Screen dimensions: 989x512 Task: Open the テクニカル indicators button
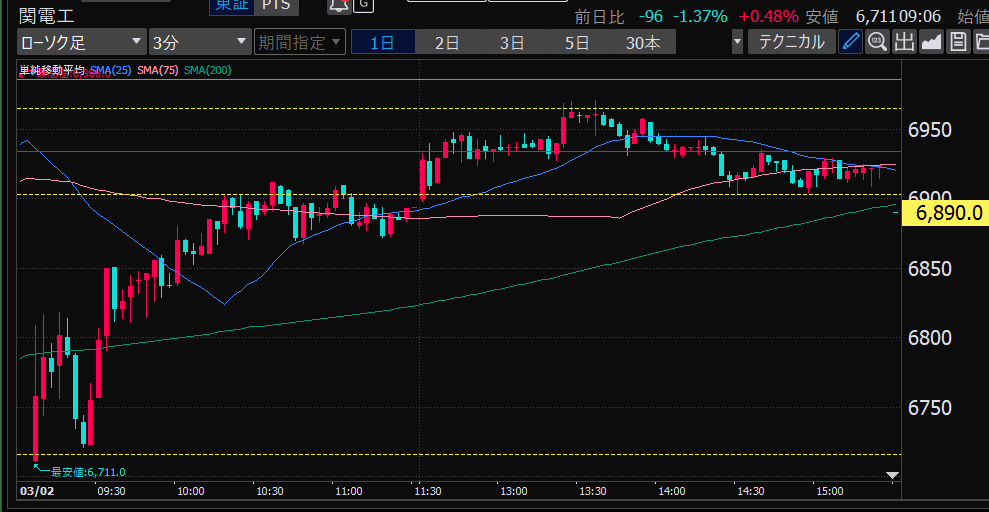tap(792, 42)
